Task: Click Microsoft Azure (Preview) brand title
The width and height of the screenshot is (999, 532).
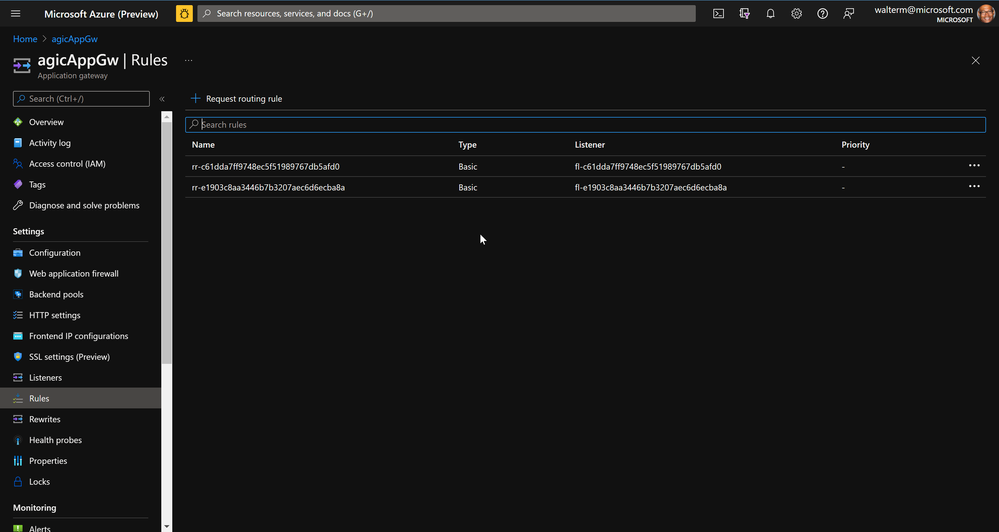Action: coord(101,13)
